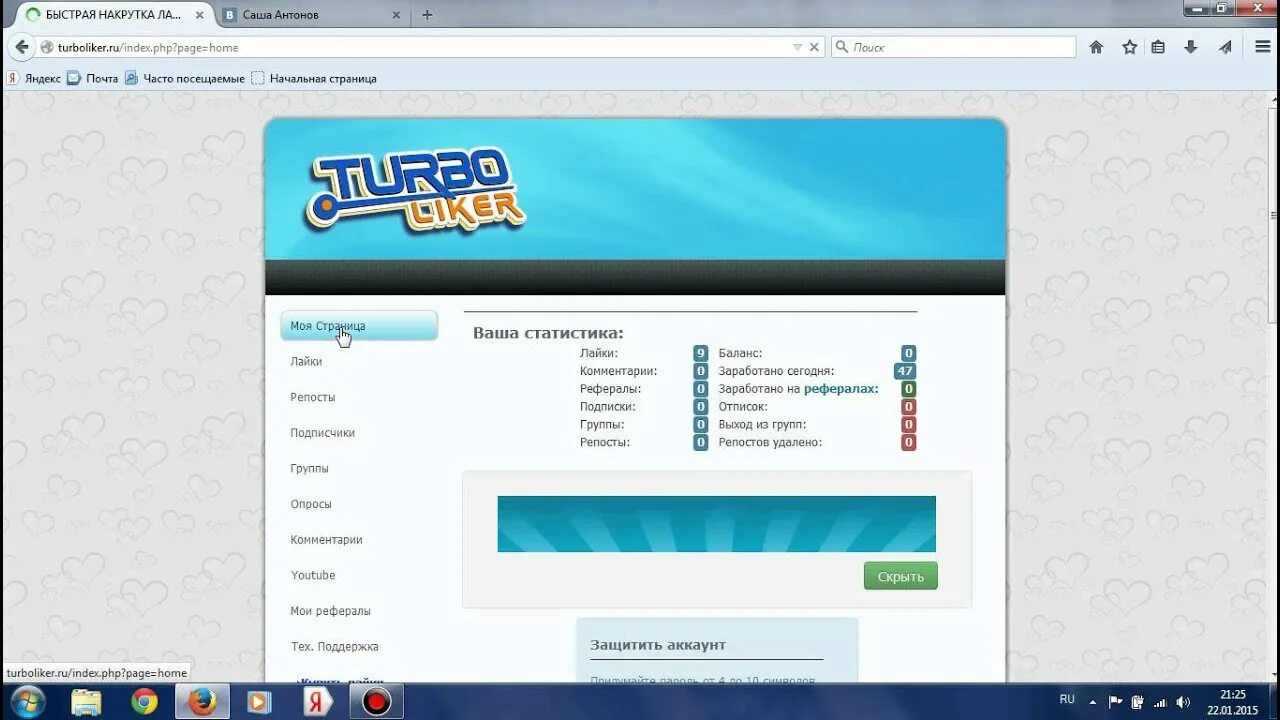This screenshot has width=1280, height=720.
Task: Open Мои рефералы in sidebar
Action: 330,611
